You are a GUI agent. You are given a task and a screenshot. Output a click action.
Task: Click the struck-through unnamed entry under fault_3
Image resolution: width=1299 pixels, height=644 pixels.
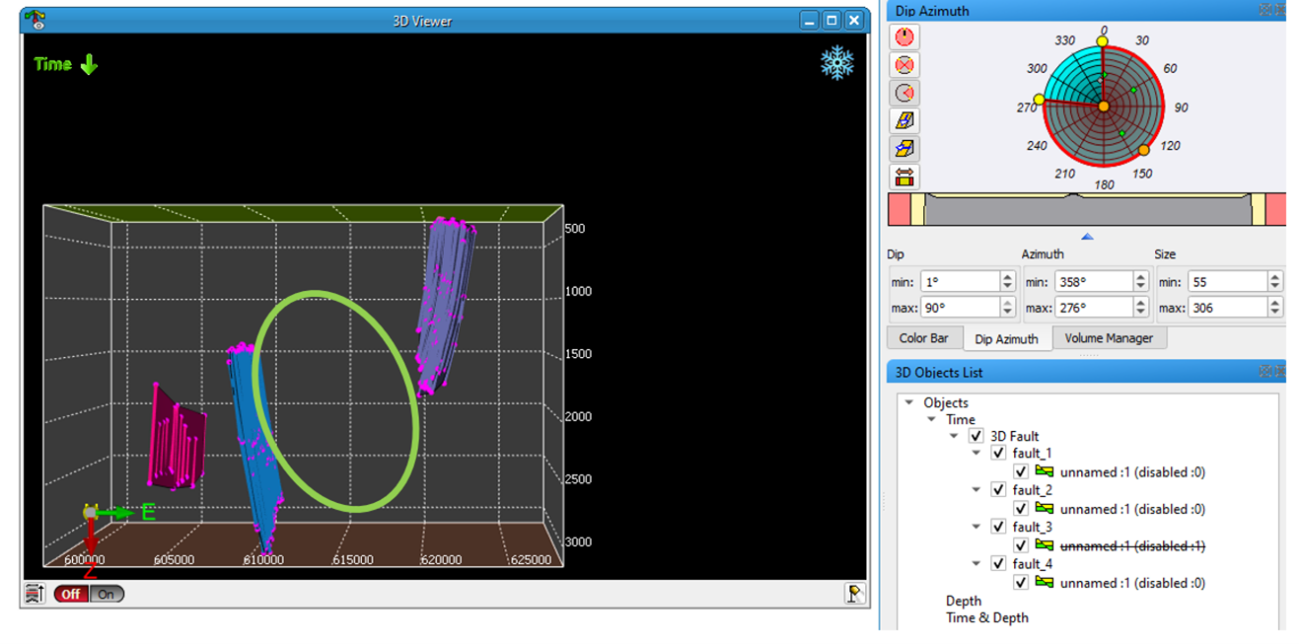pyautogui.click(x=1133, y=546)
